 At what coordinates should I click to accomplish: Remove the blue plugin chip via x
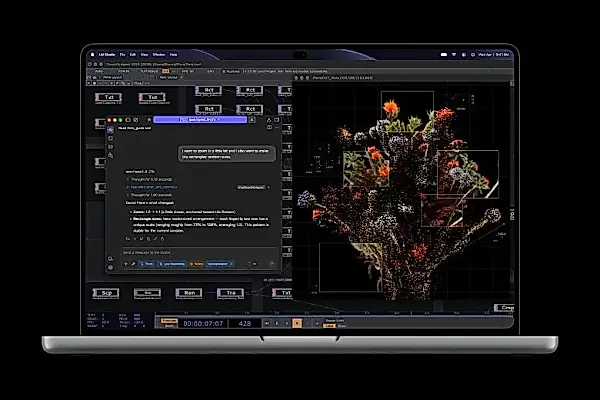(x=231, y=264)
